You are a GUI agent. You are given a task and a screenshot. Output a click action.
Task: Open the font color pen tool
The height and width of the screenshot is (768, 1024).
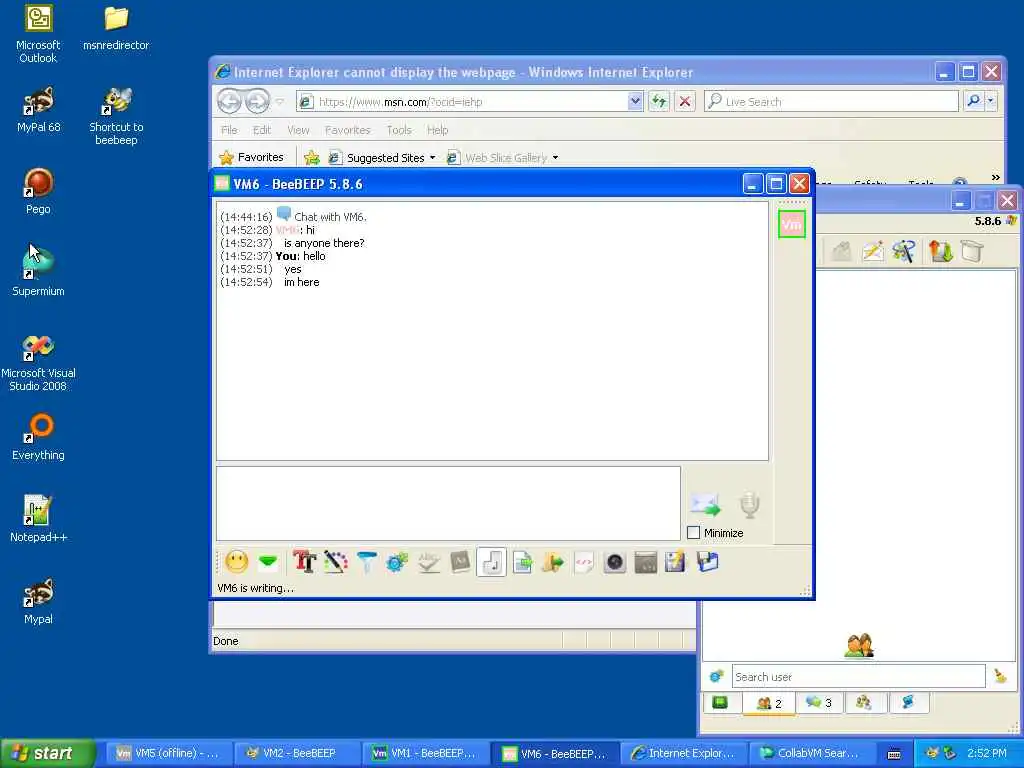coord(336,562)
